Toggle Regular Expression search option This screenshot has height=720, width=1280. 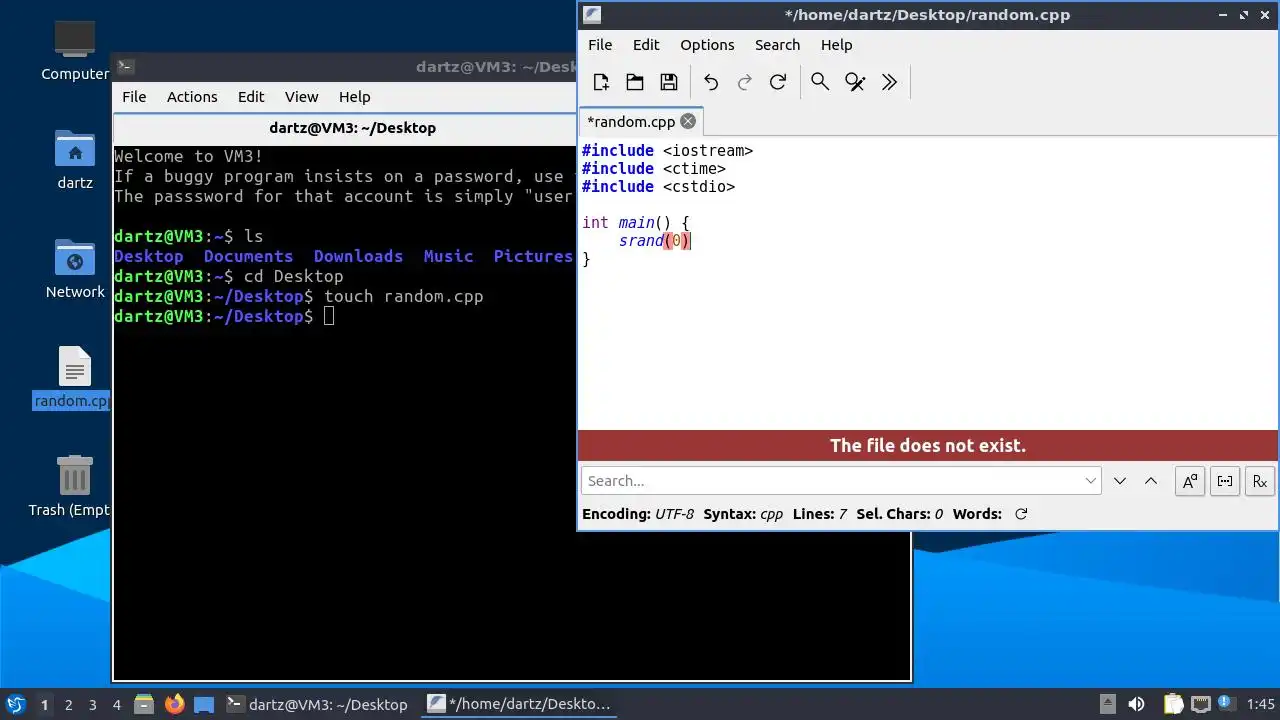[1260, 481]
